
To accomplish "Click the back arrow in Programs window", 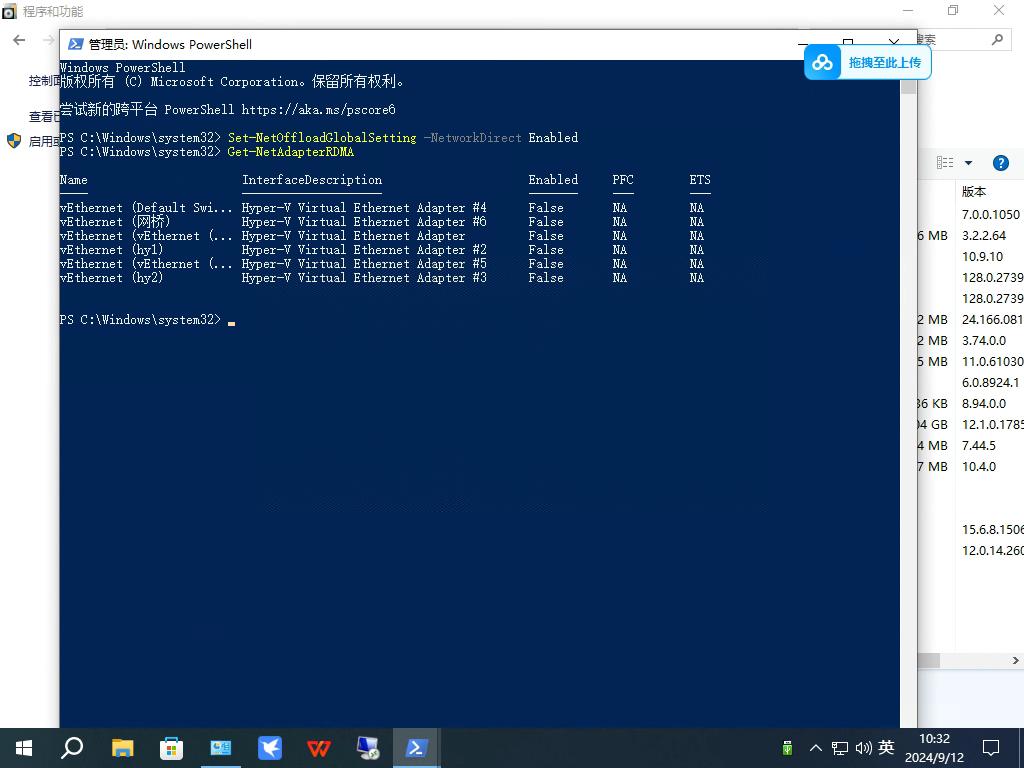I will click(x=19, y=40).
